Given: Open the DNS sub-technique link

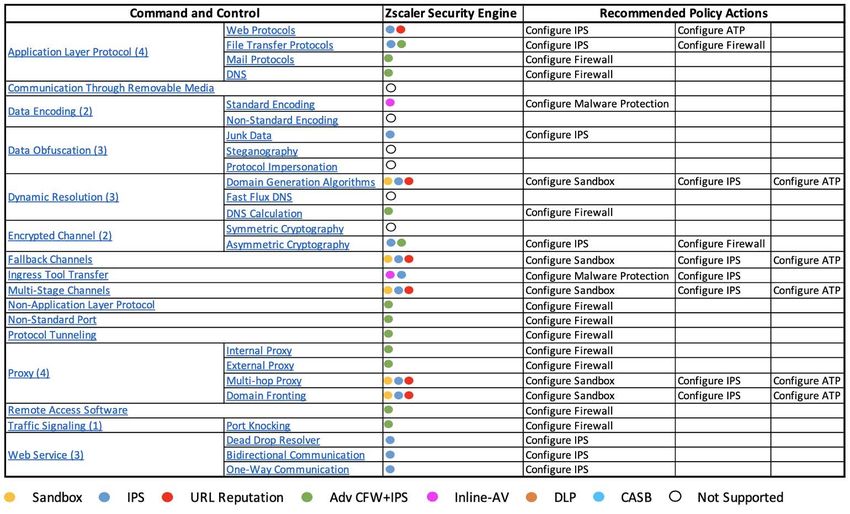Looking at the screenshot, I should pos(236,74).
